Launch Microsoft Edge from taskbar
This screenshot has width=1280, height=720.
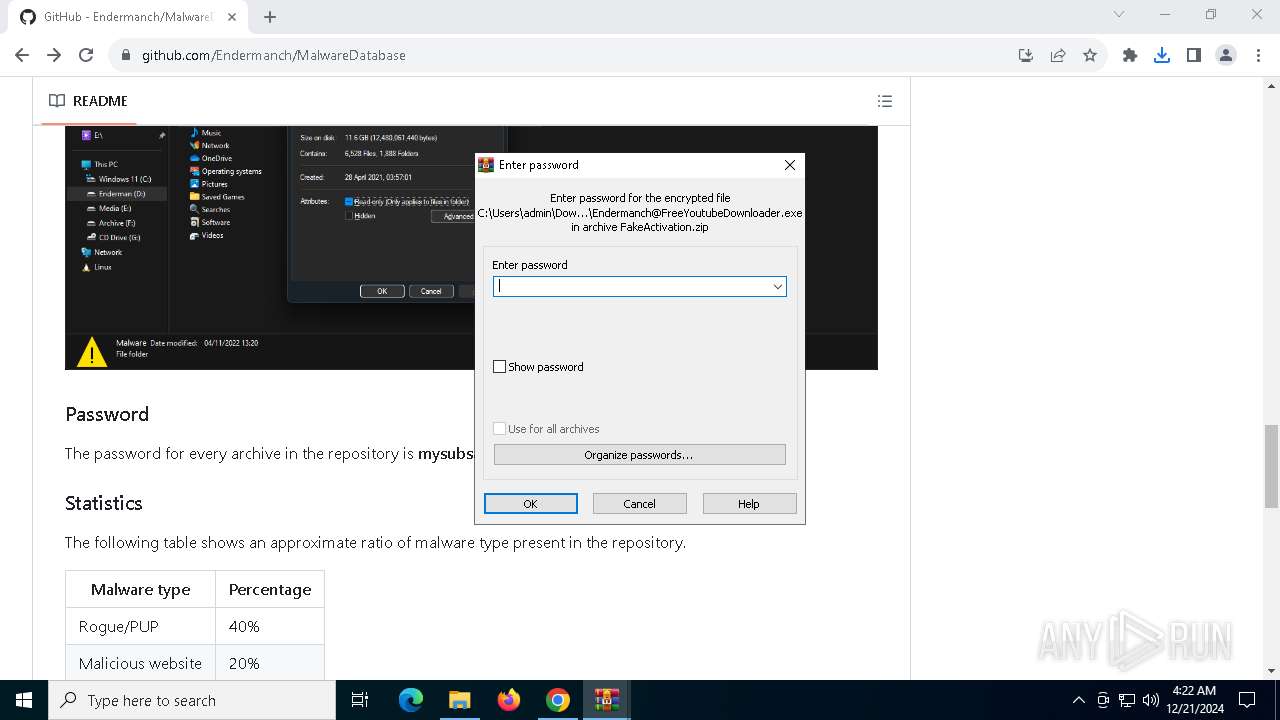point(411,700)
